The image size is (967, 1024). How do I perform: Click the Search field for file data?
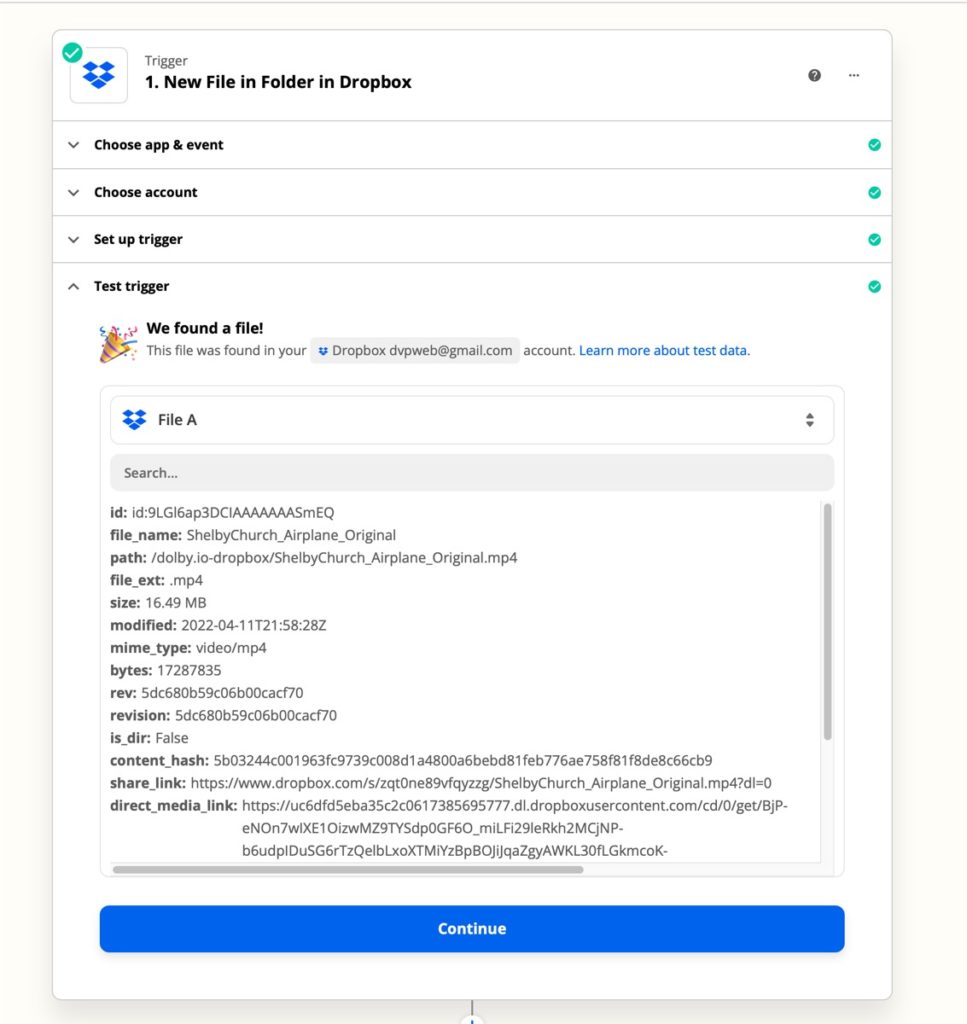click(x=471, y=473)
